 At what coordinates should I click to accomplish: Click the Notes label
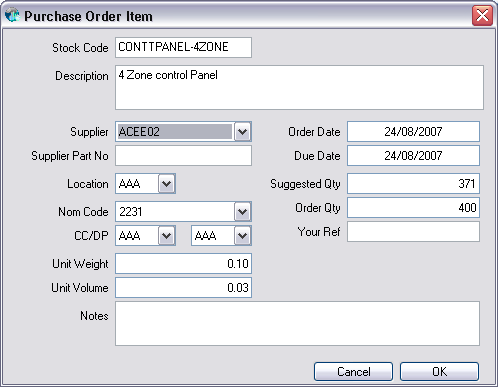94,316
